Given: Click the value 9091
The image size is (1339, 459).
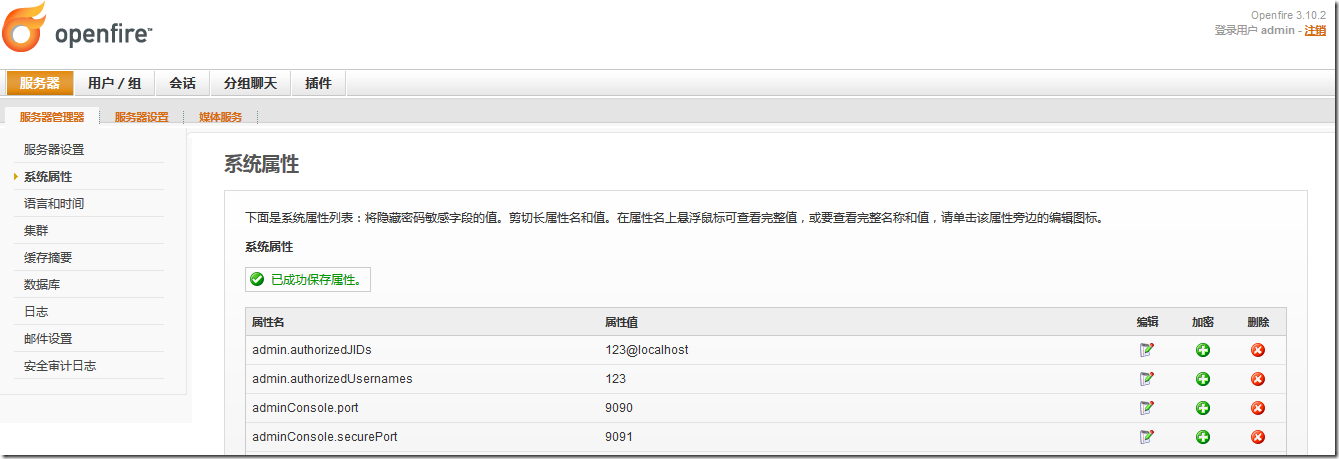Looking at the screenshot, I should point(619,437).
